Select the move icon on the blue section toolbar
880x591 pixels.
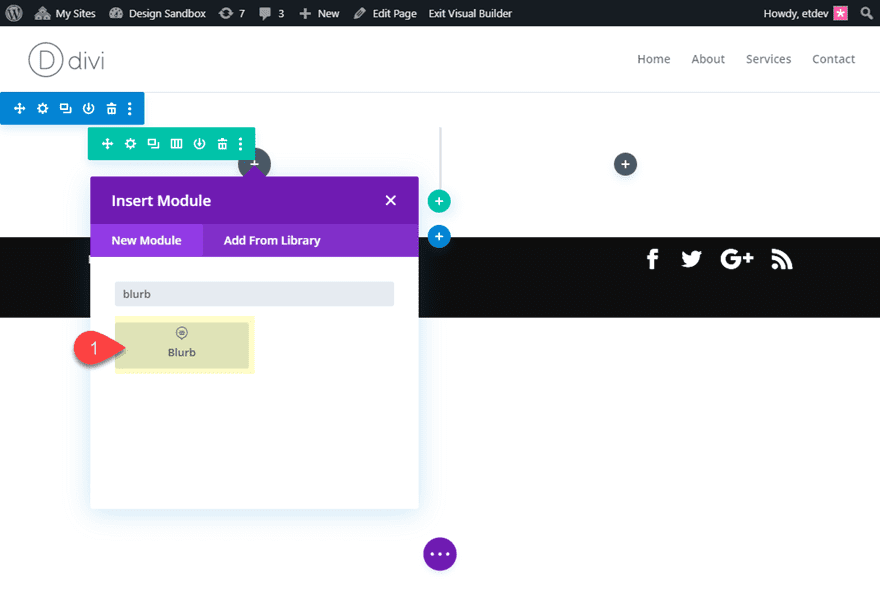(19, 108)
